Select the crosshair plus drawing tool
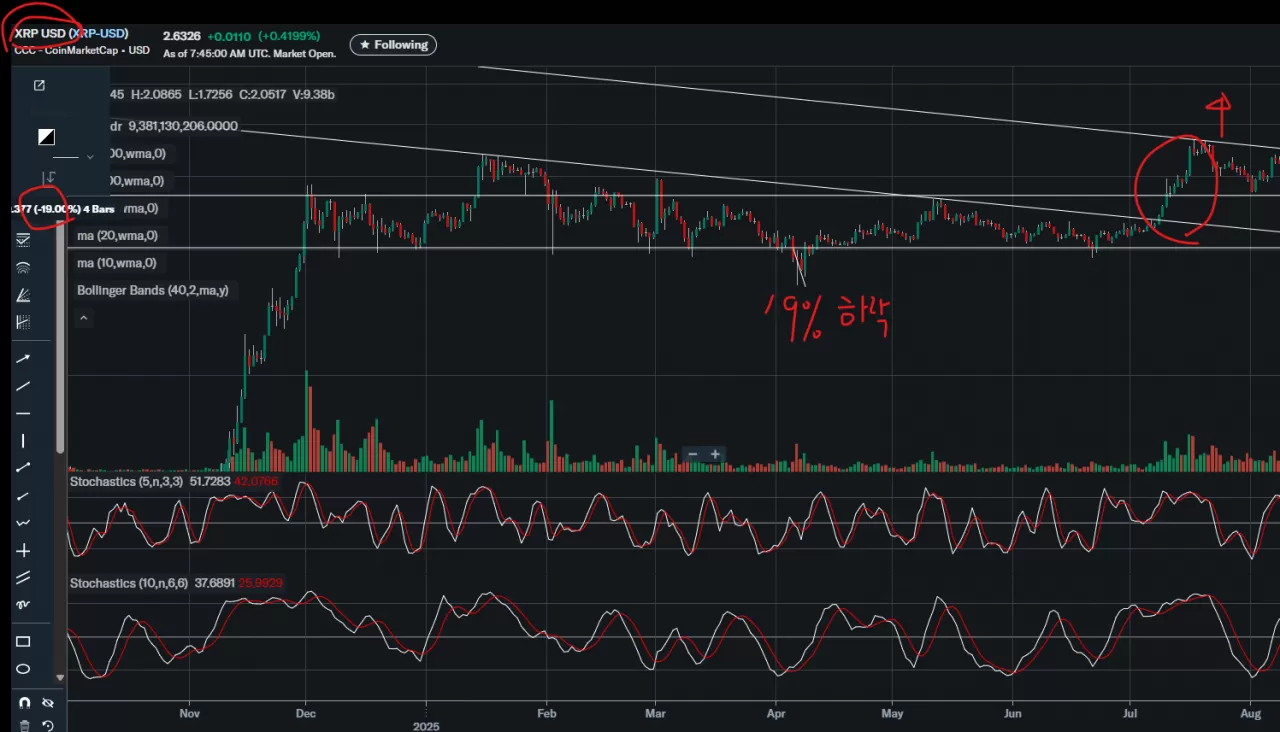The image size is (1280, 732). tap(23, 550)
